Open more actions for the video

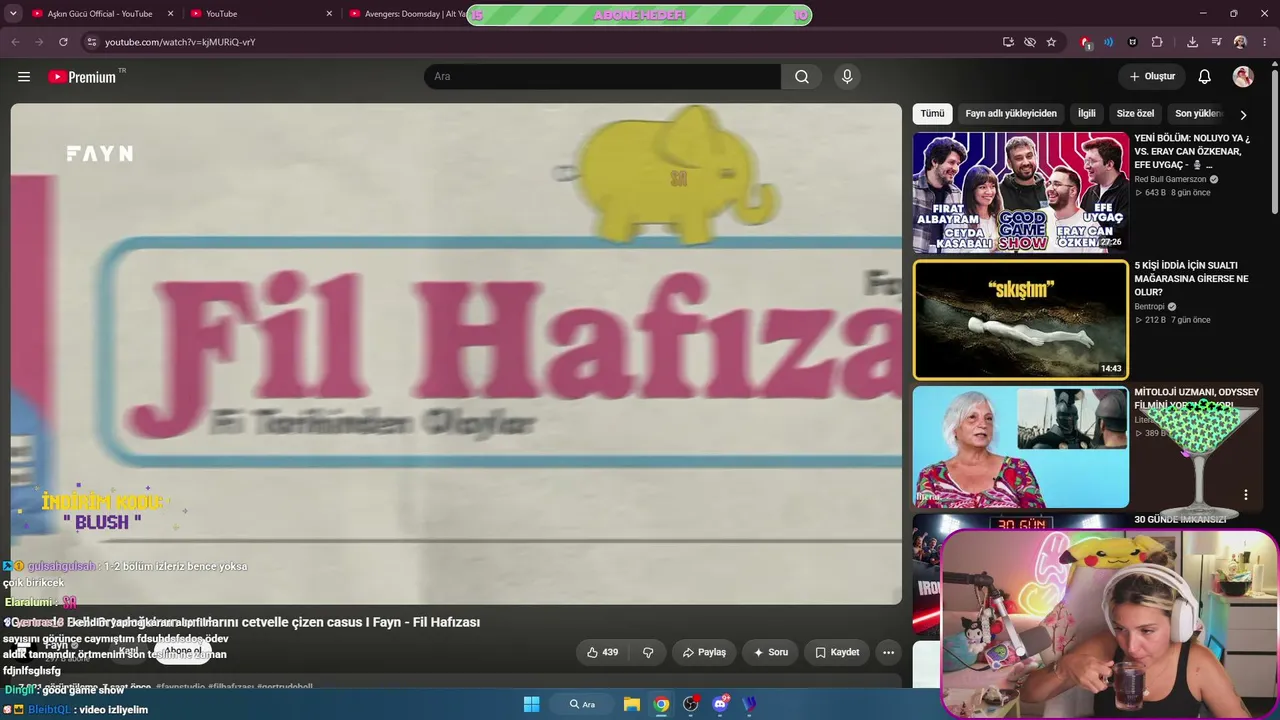click(x=888, y=652)
